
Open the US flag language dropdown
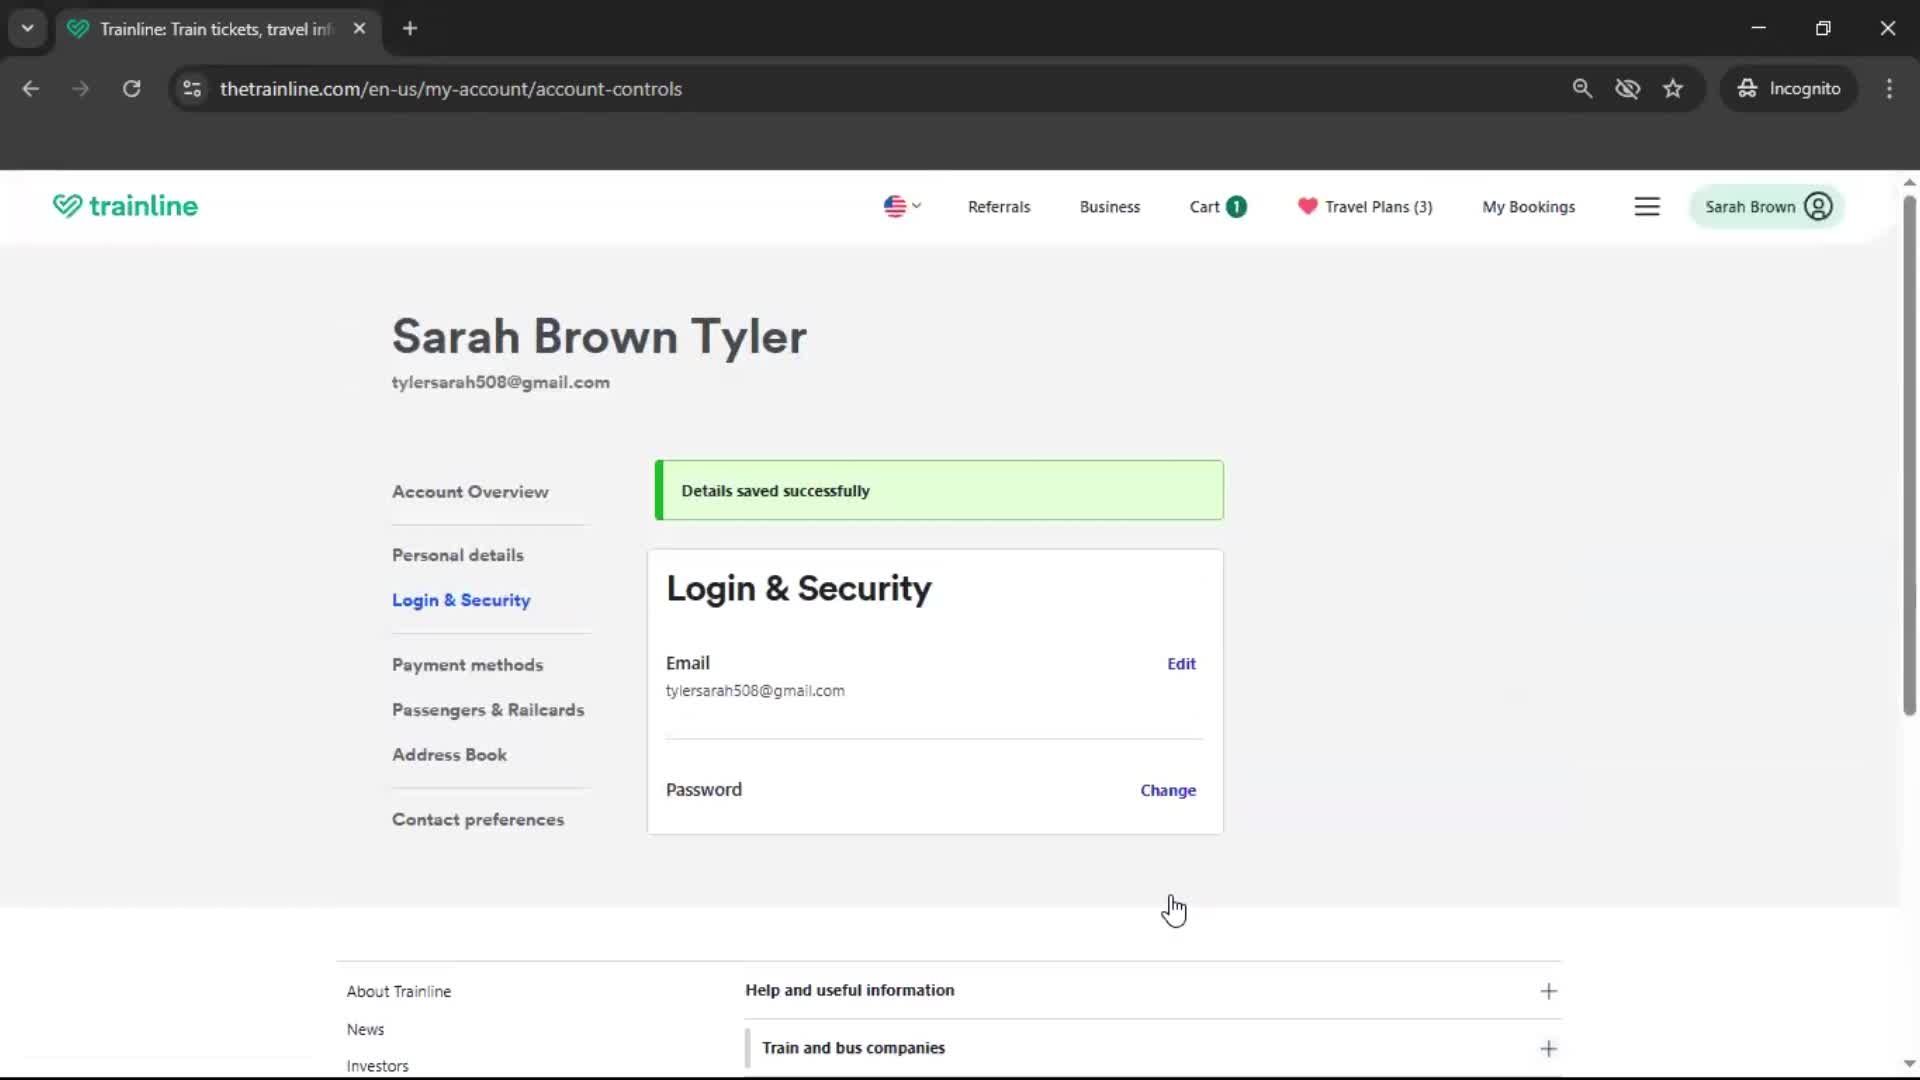(901, 206)
